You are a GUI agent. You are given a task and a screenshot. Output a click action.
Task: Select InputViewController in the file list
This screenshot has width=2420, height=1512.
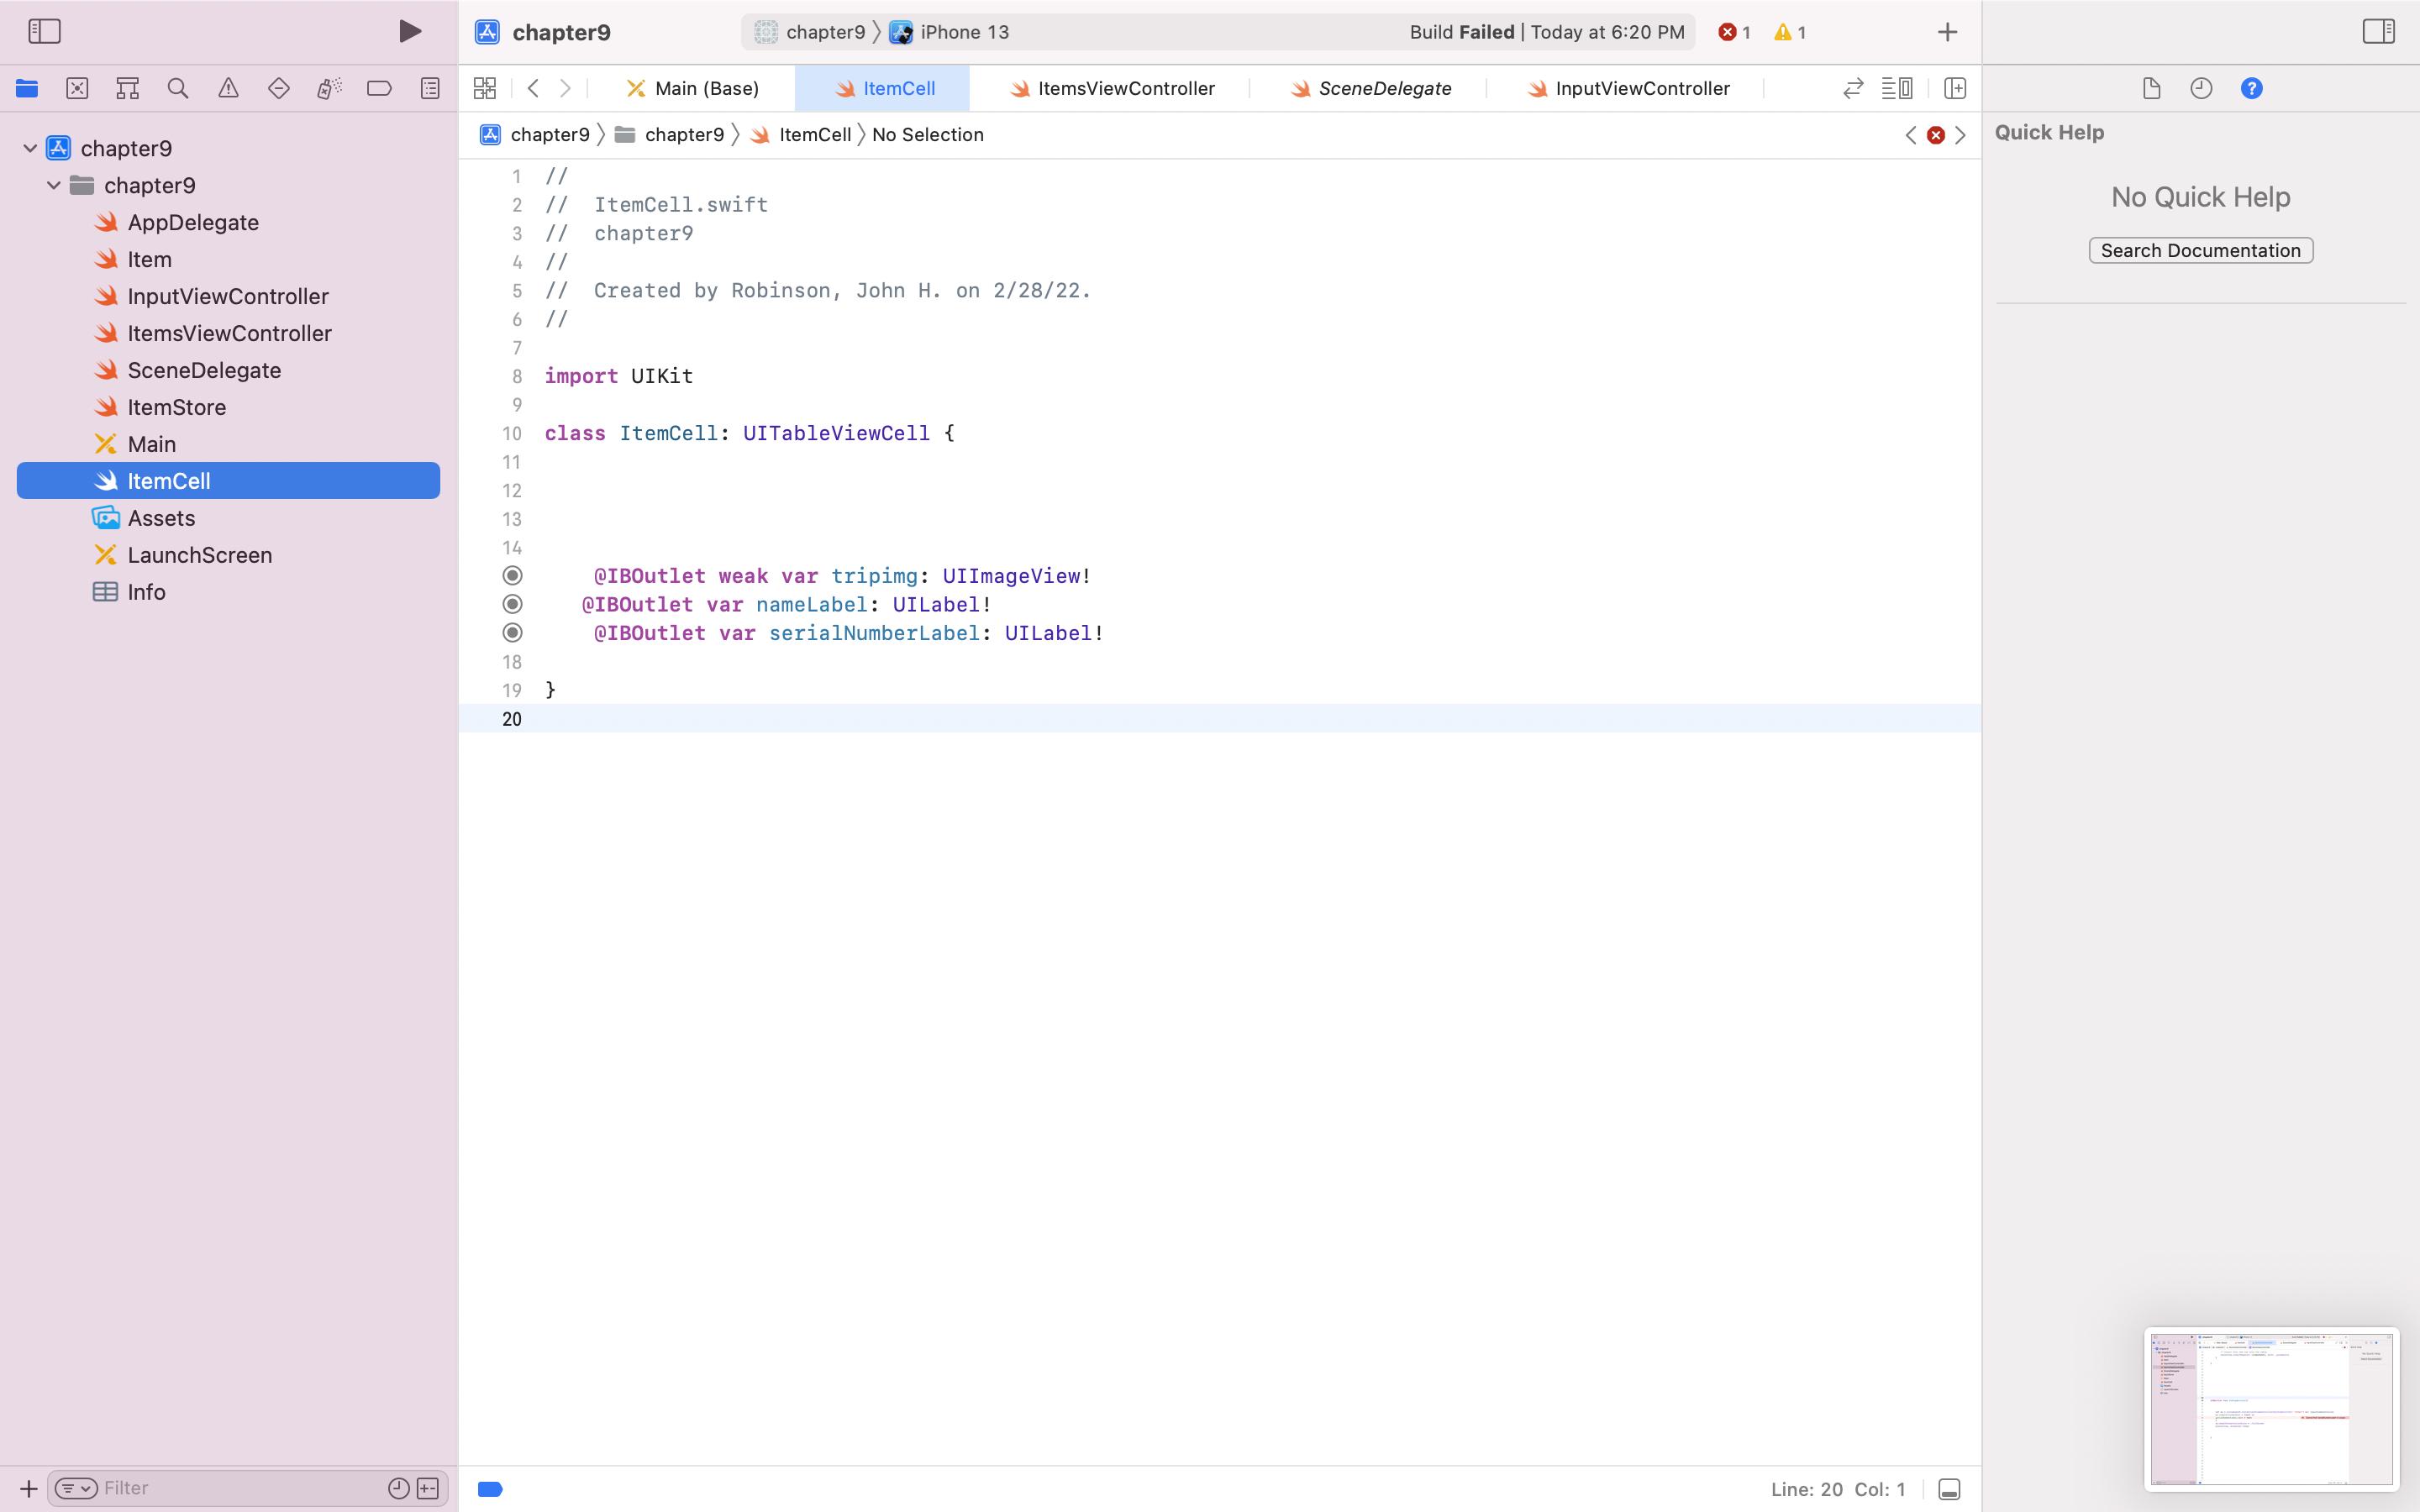(x=228, y=296)
